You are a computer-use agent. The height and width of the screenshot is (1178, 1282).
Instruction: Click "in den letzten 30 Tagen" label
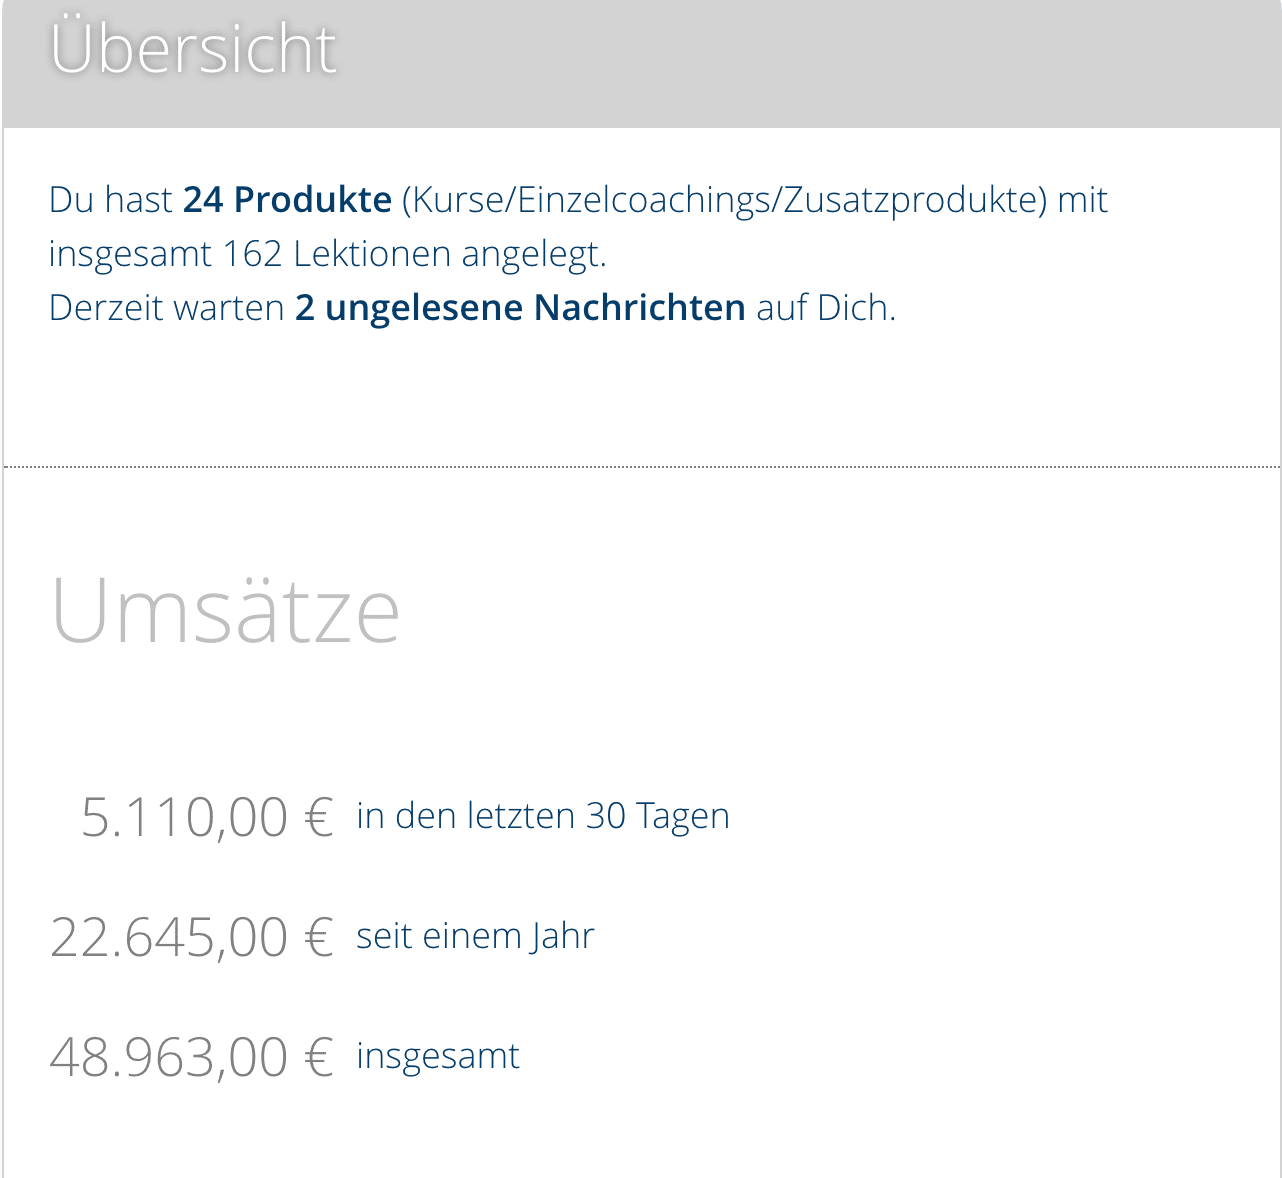[x=543, y=816]
